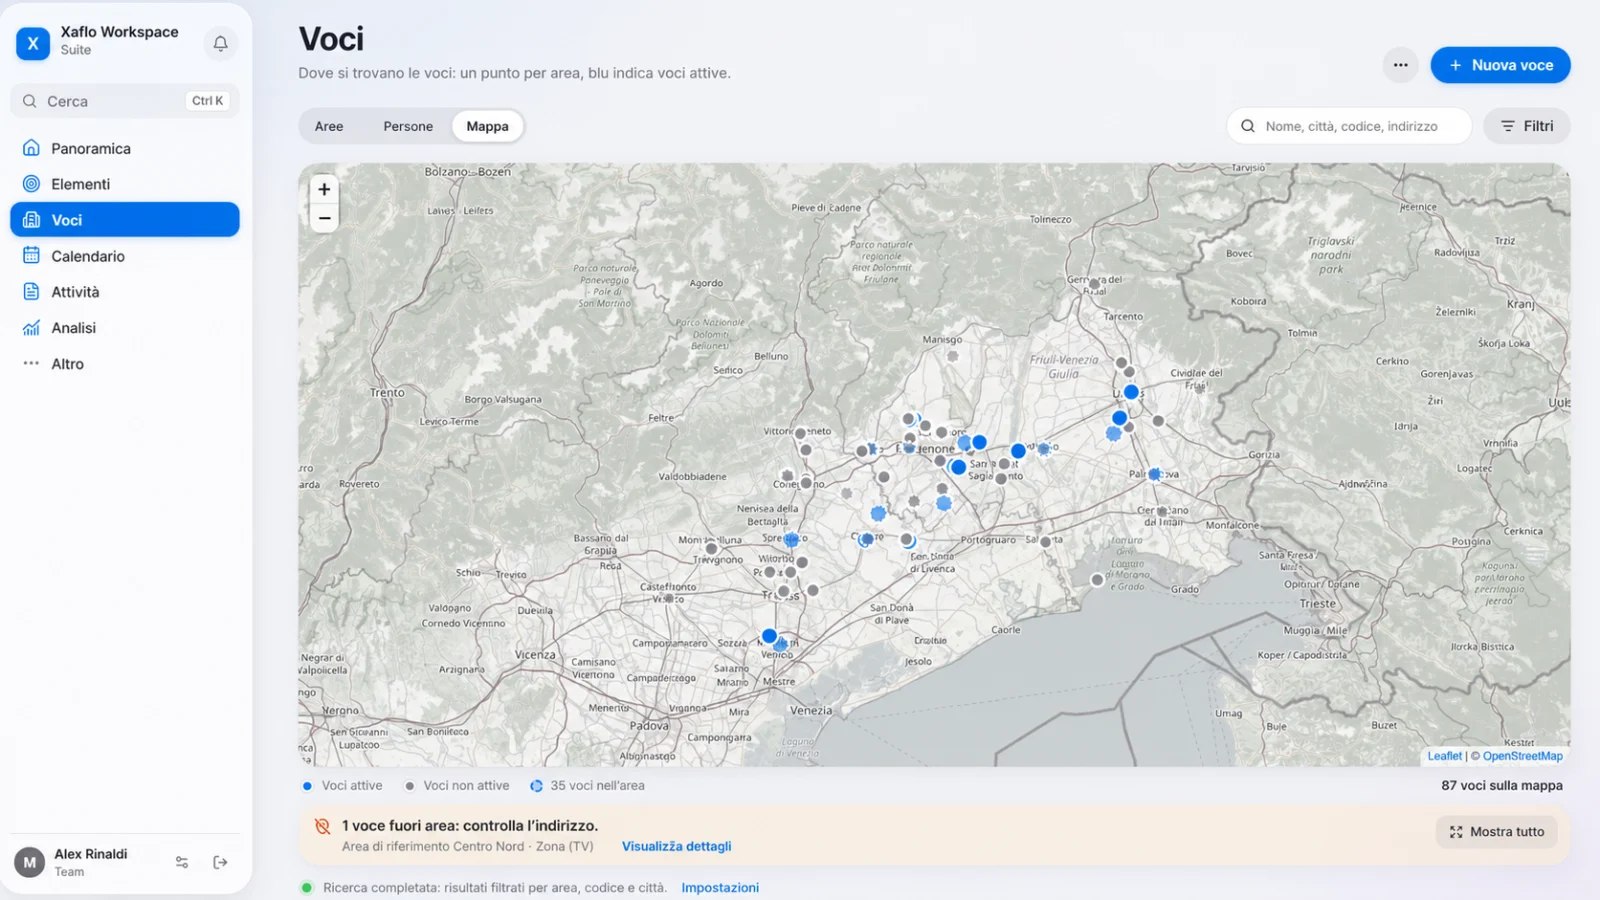The width and height of the screenshot is (1600, 900).
Task: Open the more options ellipsis button
Action: 1401,65
